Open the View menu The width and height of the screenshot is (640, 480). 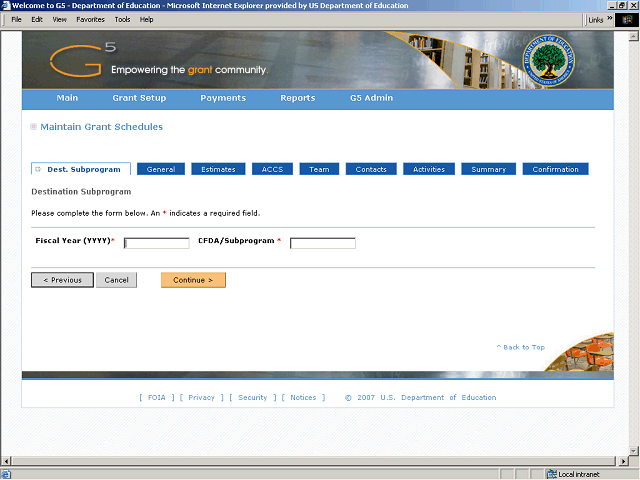(x=59, y=19)
